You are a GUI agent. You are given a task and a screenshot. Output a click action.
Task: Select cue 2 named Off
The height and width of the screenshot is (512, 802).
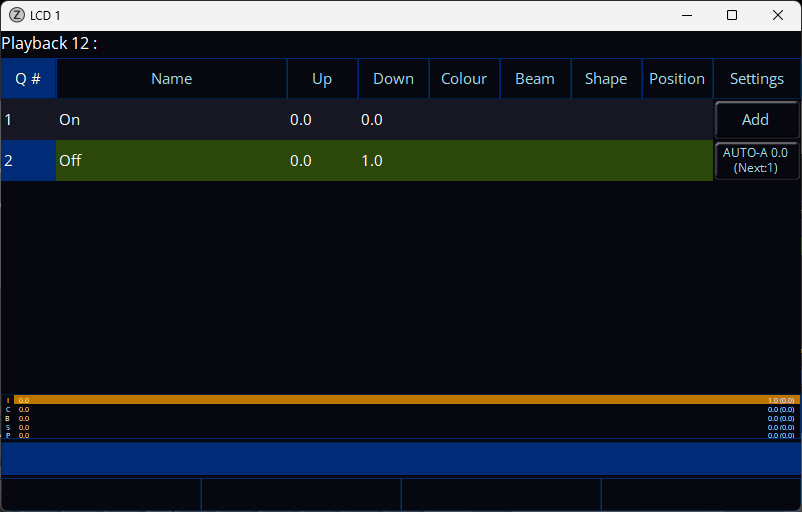coord(170,161)
